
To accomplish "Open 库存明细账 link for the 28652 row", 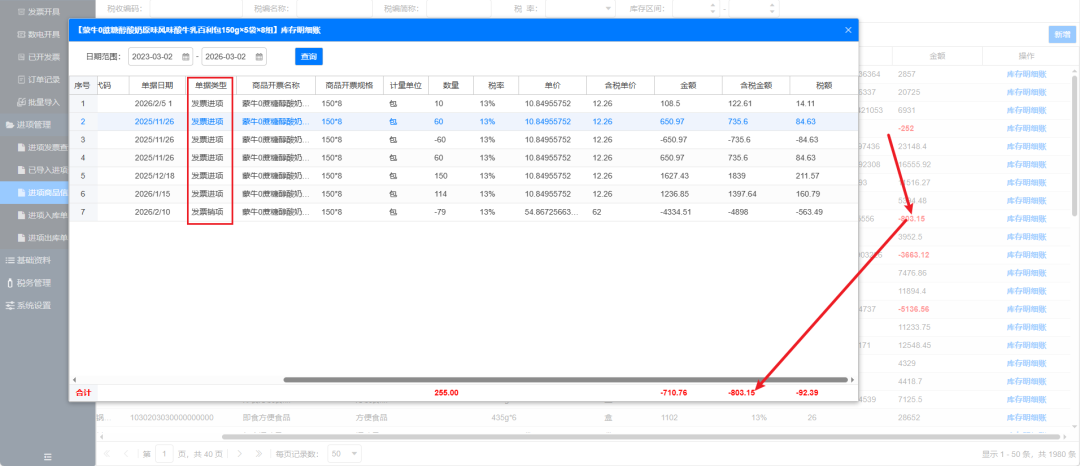I will tap(1026, 417).
